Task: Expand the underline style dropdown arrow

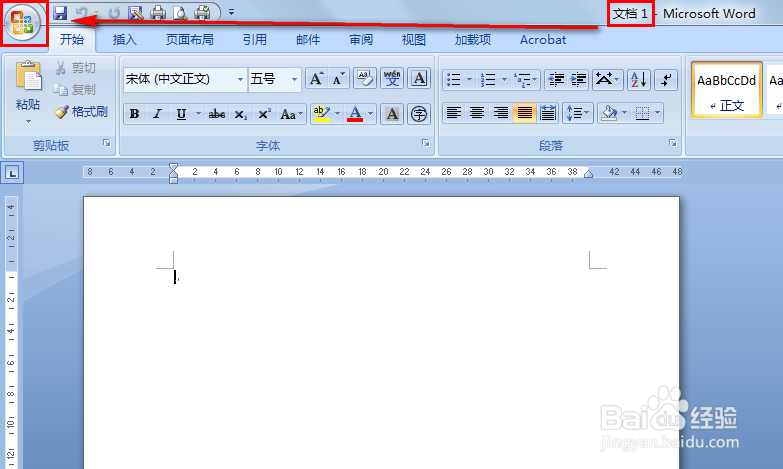Action: 198,114
